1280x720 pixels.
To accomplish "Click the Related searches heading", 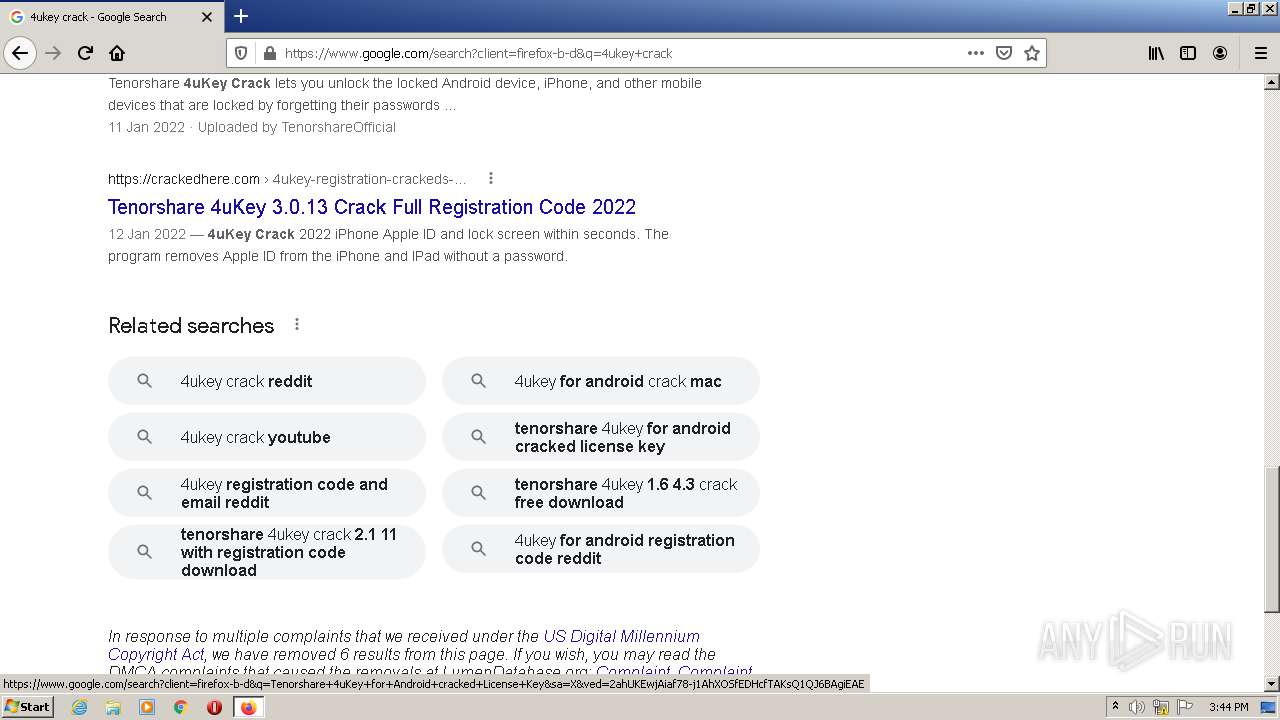I will 191,325.
